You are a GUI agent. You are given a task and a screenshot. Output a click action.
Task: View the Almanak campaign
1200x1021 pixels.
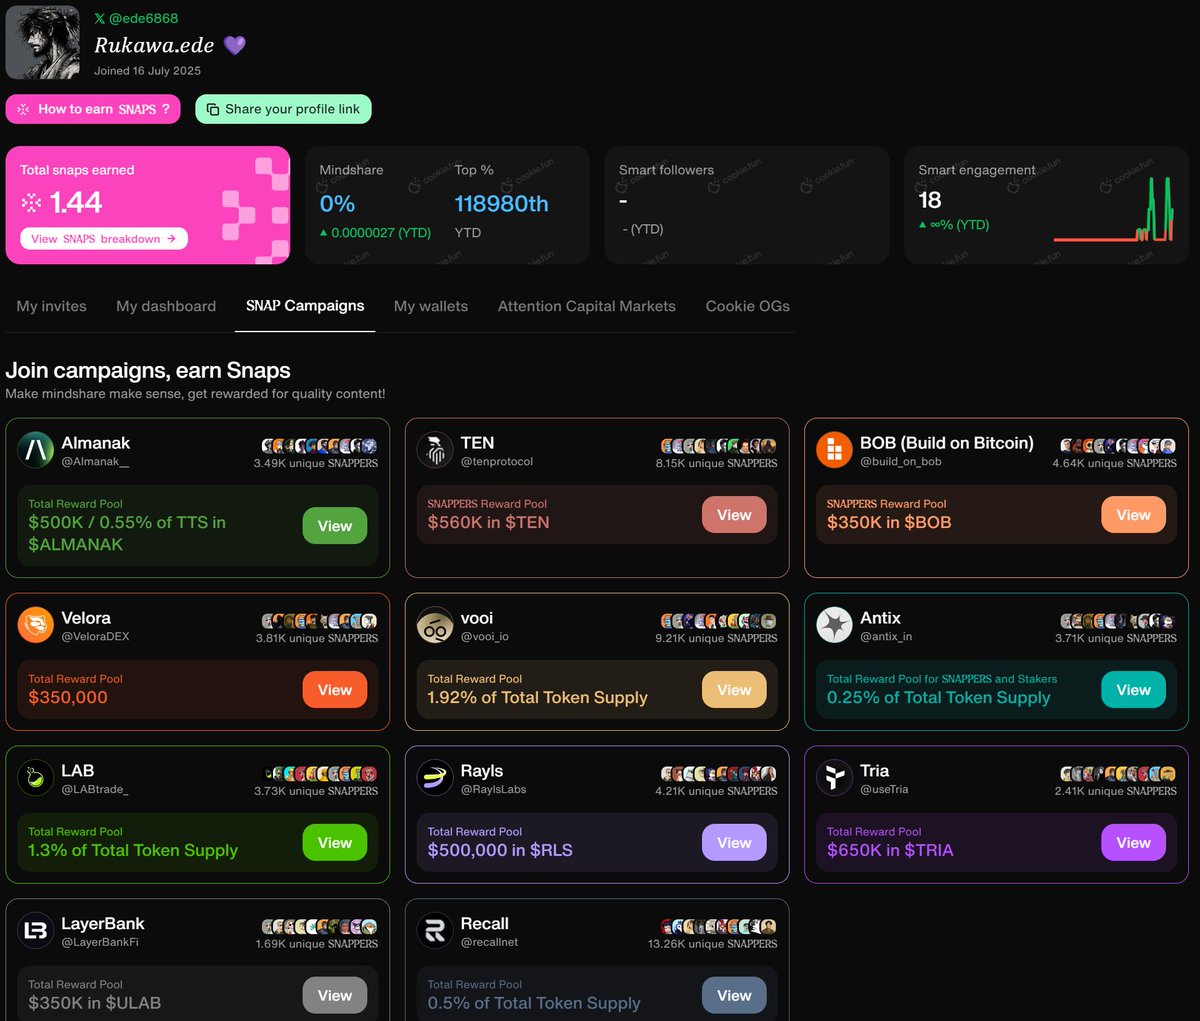335,526
